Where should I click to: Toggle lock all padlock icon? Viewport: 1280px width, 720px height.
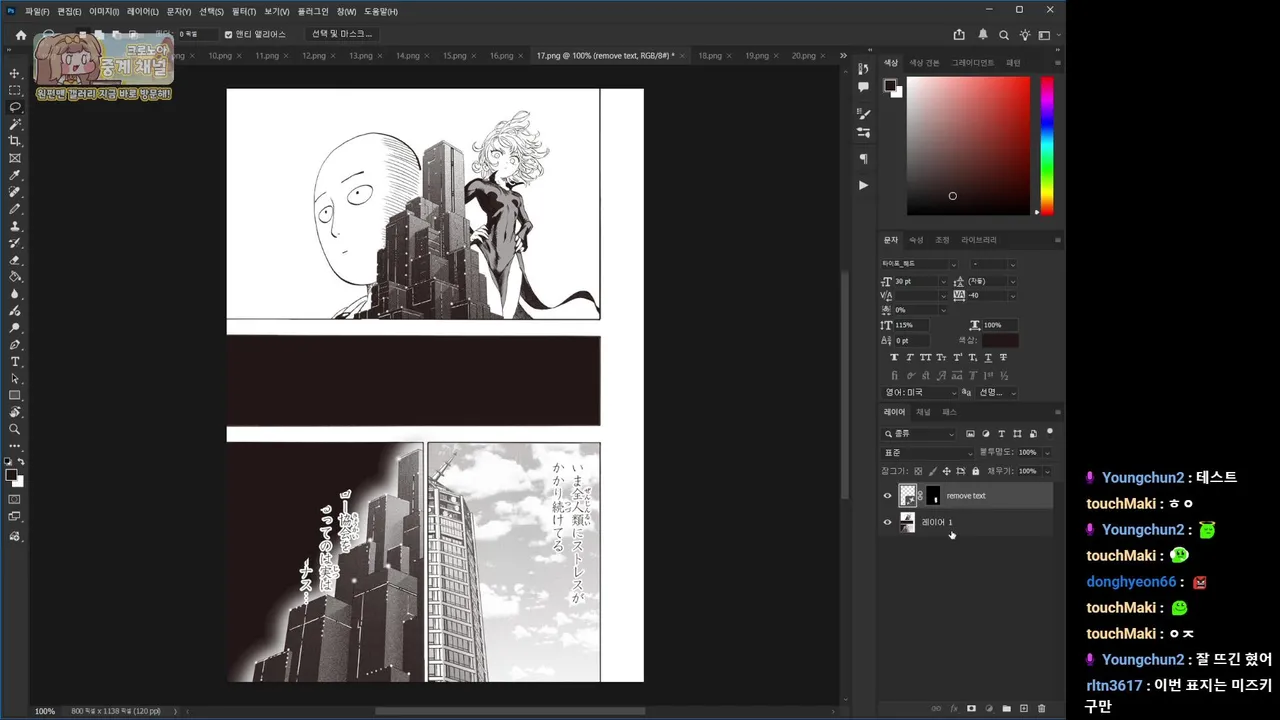(975, 471)
